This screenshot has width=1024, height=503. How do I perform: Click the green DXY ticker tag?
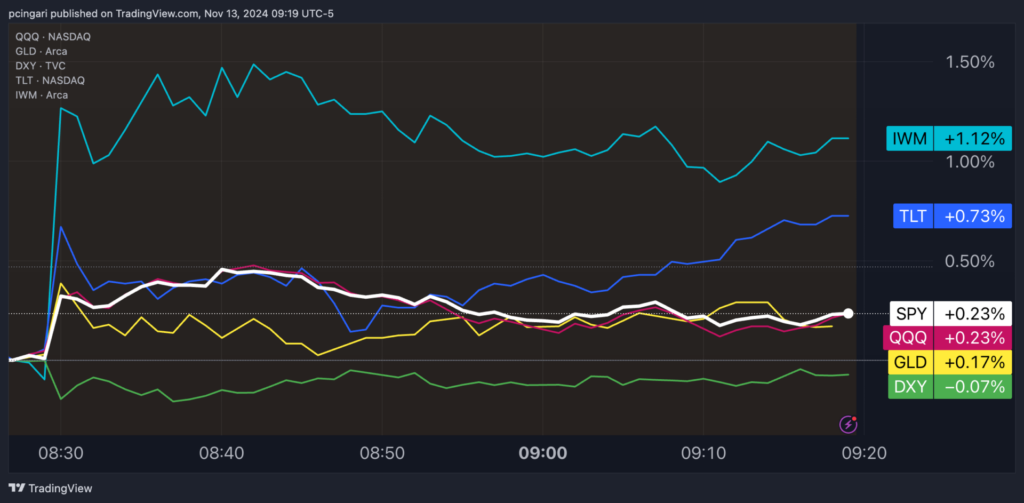910,386
